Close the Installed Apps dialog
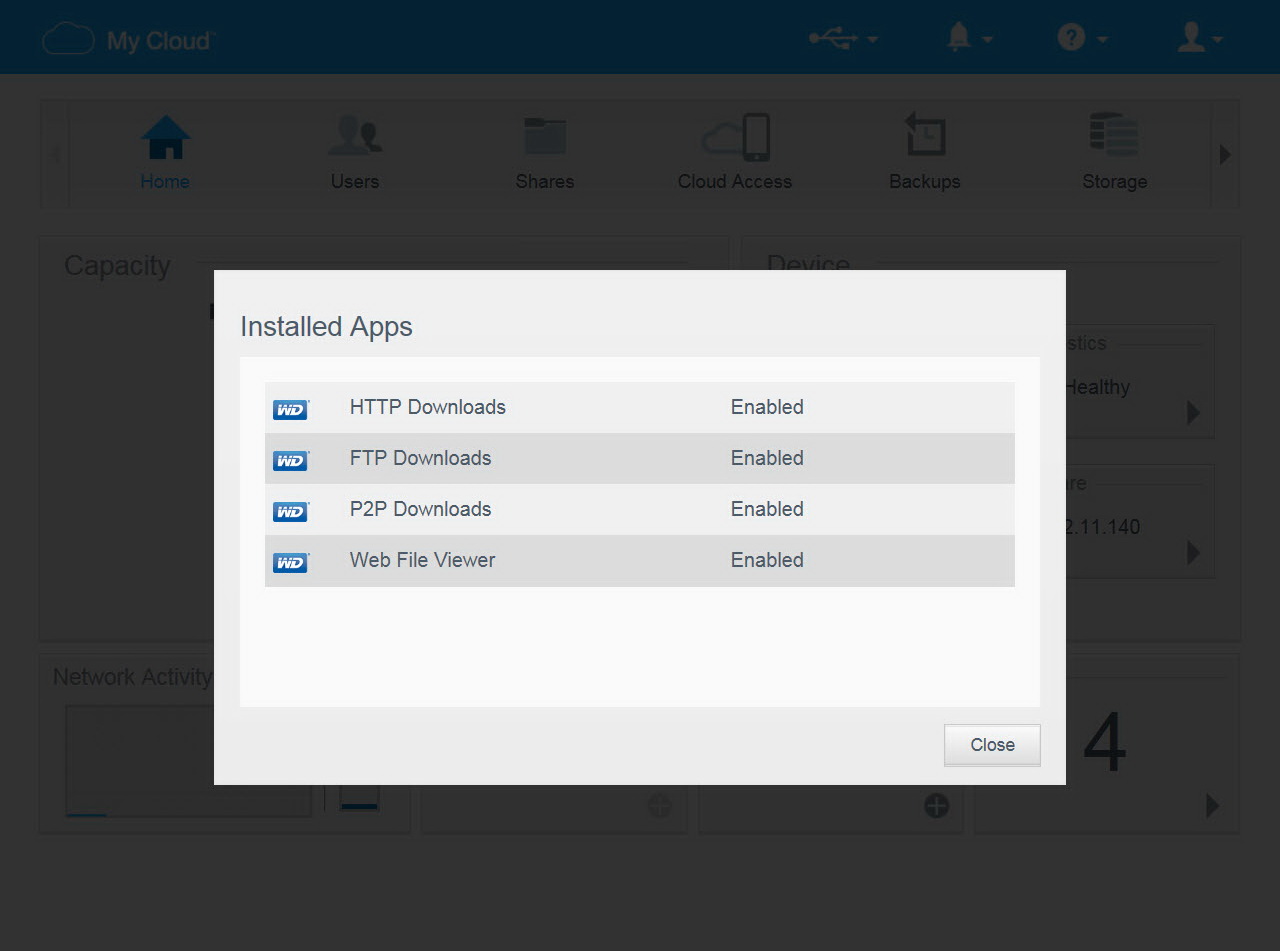1280x951 pixels. click(992, 745)
